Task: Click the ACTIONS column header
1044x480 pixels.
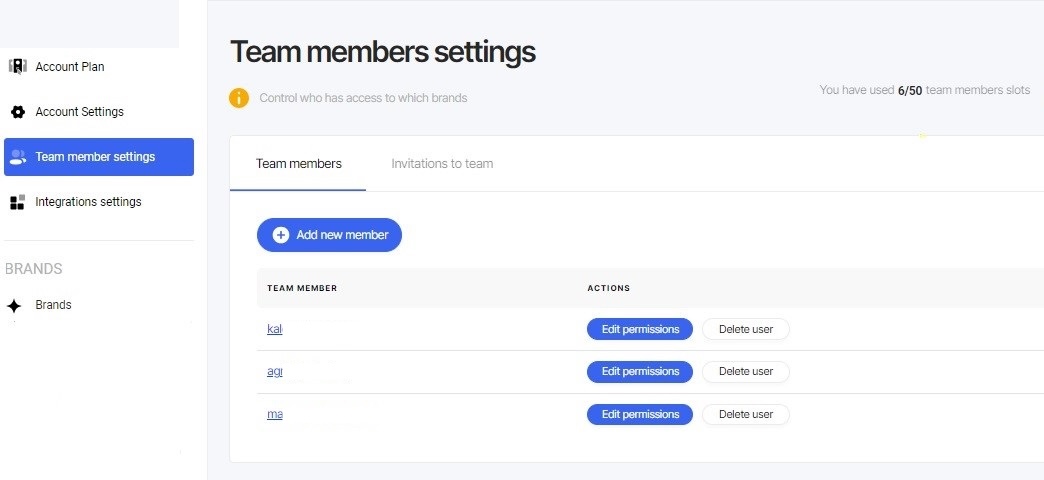Action: (609, 288)
